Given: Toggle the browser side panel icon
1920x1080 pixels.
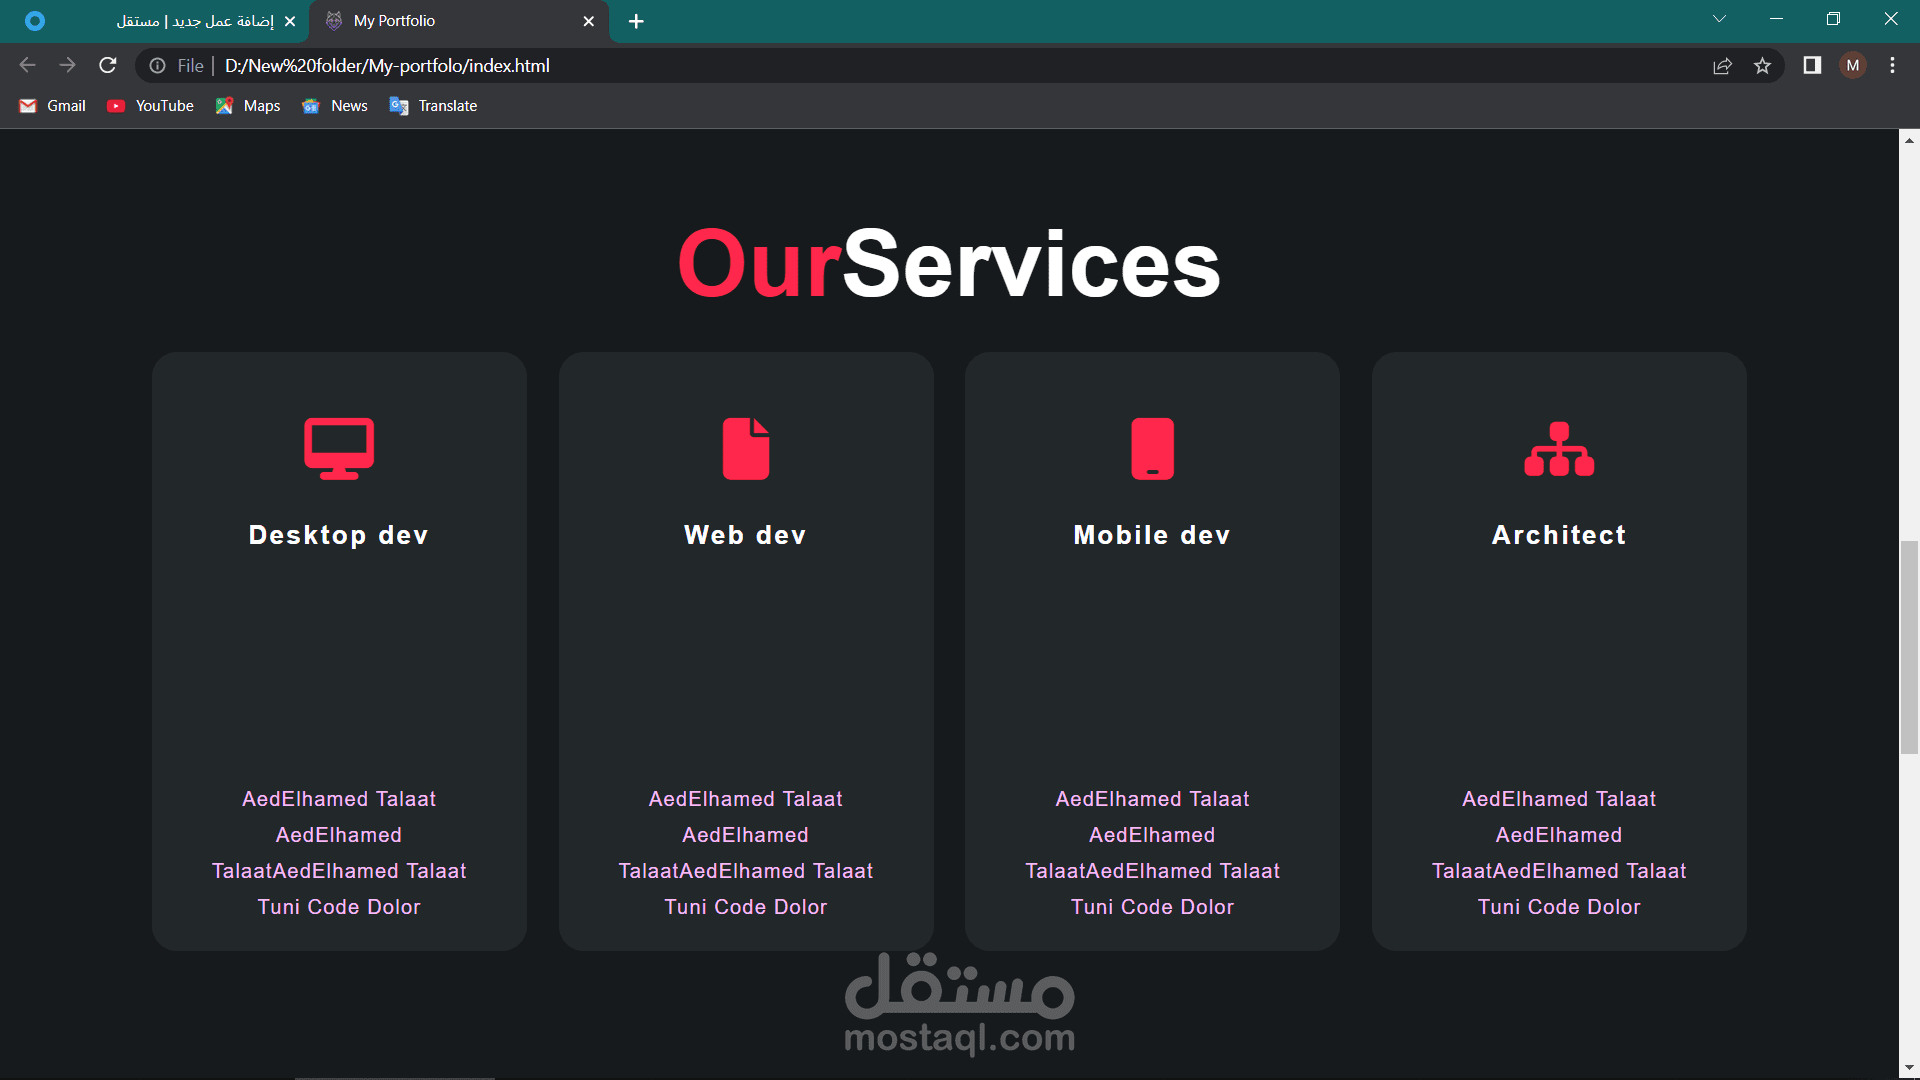Looking at the screenshot, I should point(1812,66).
